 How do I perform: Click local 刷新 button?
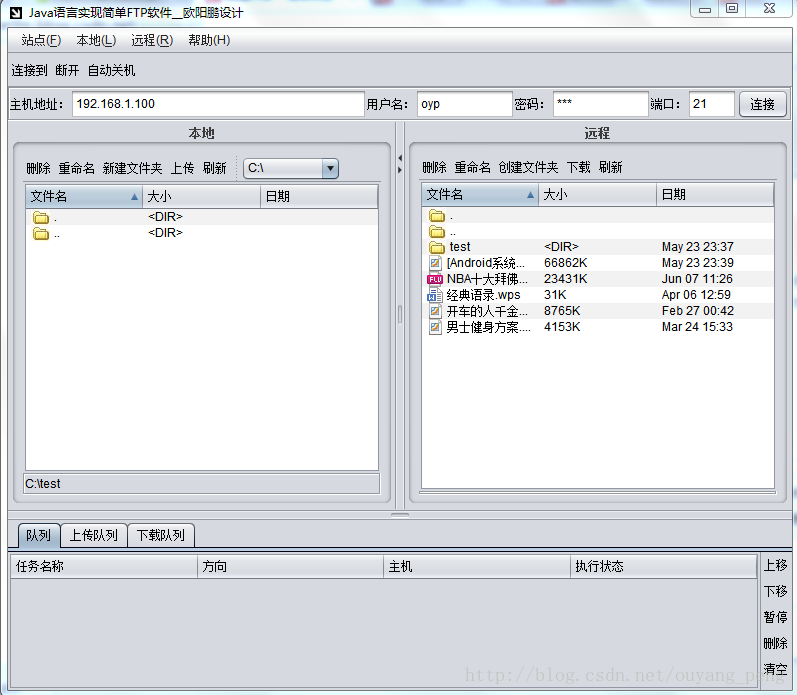(x=214, y=168)
